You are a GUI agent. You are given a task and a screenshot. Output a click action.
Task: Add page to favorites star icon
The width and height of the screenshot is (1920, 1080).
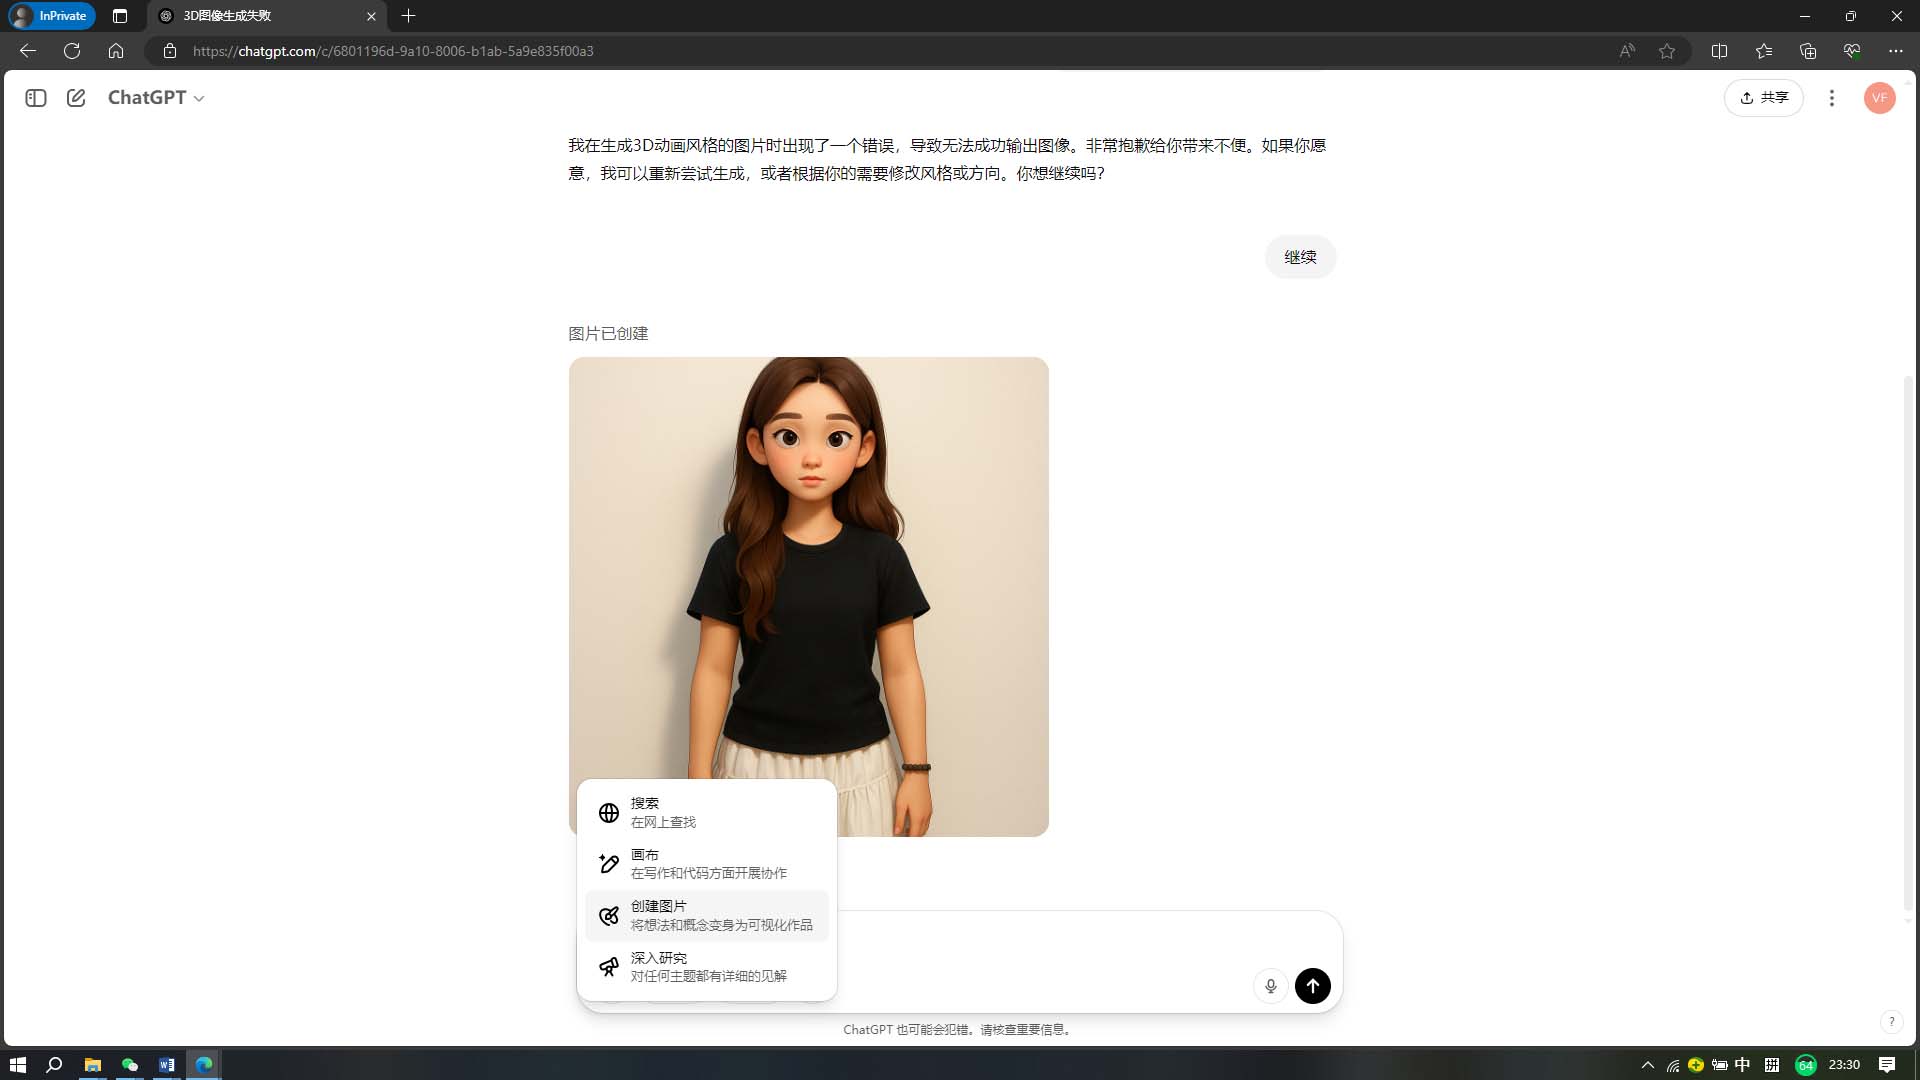click(x=1667, y=51)
